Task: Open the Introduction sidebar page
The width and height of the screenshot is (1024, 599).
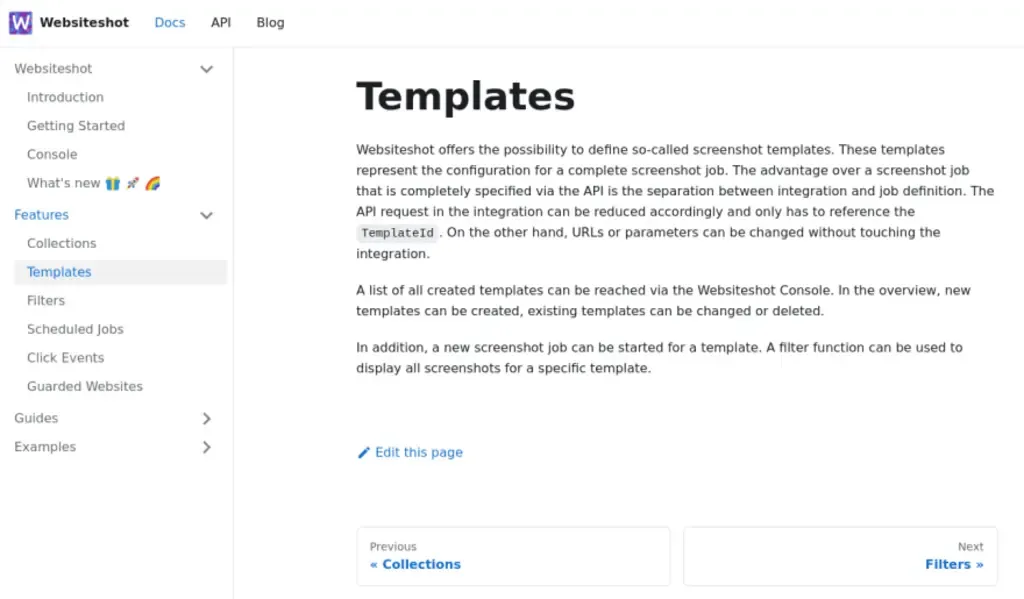Action: 65,97
